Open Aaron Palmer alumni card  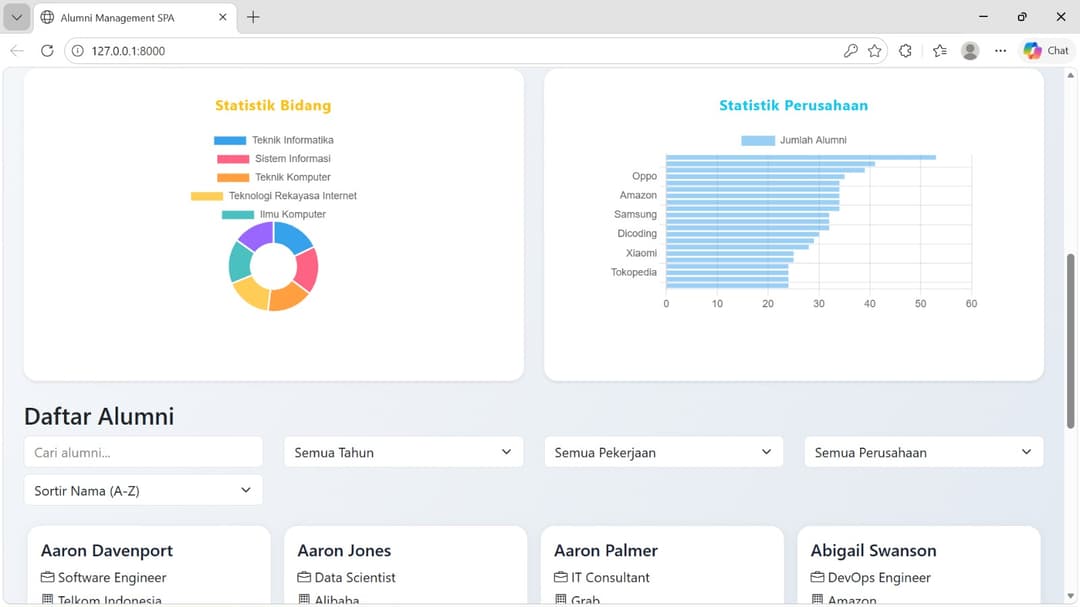(x=662, y=566)
